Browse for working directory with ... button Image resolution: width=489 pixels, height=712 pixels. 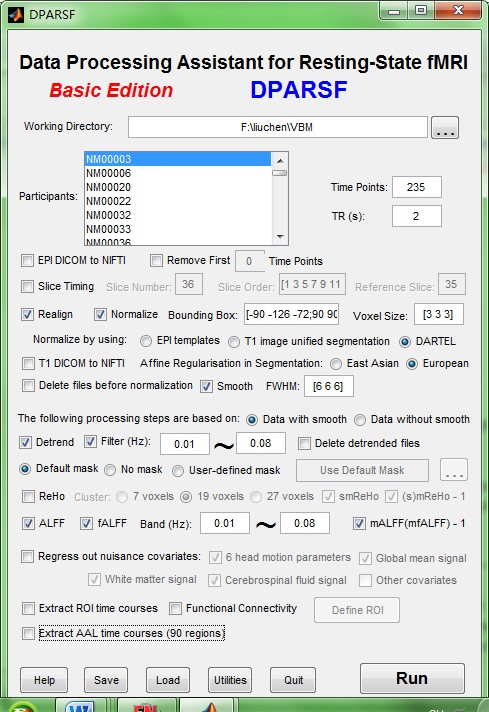[x=445, y=127]
